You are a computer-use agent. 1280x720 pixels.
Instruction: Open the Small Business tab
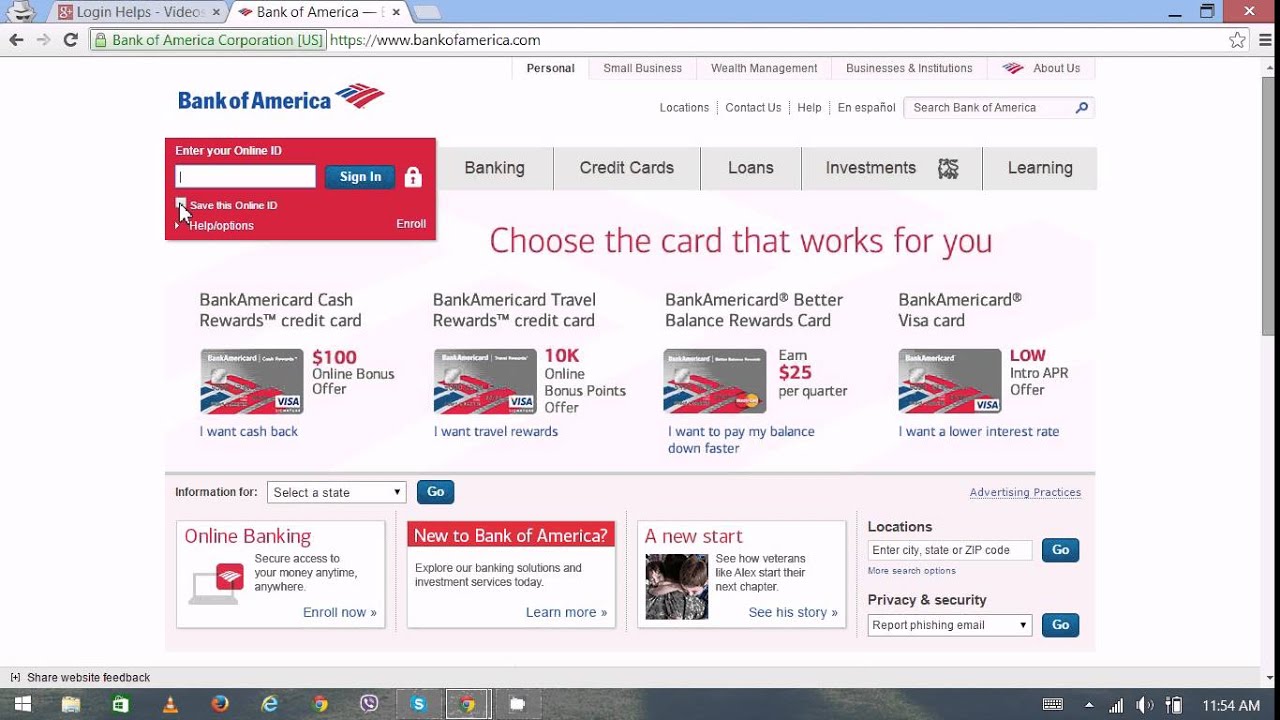642,69
